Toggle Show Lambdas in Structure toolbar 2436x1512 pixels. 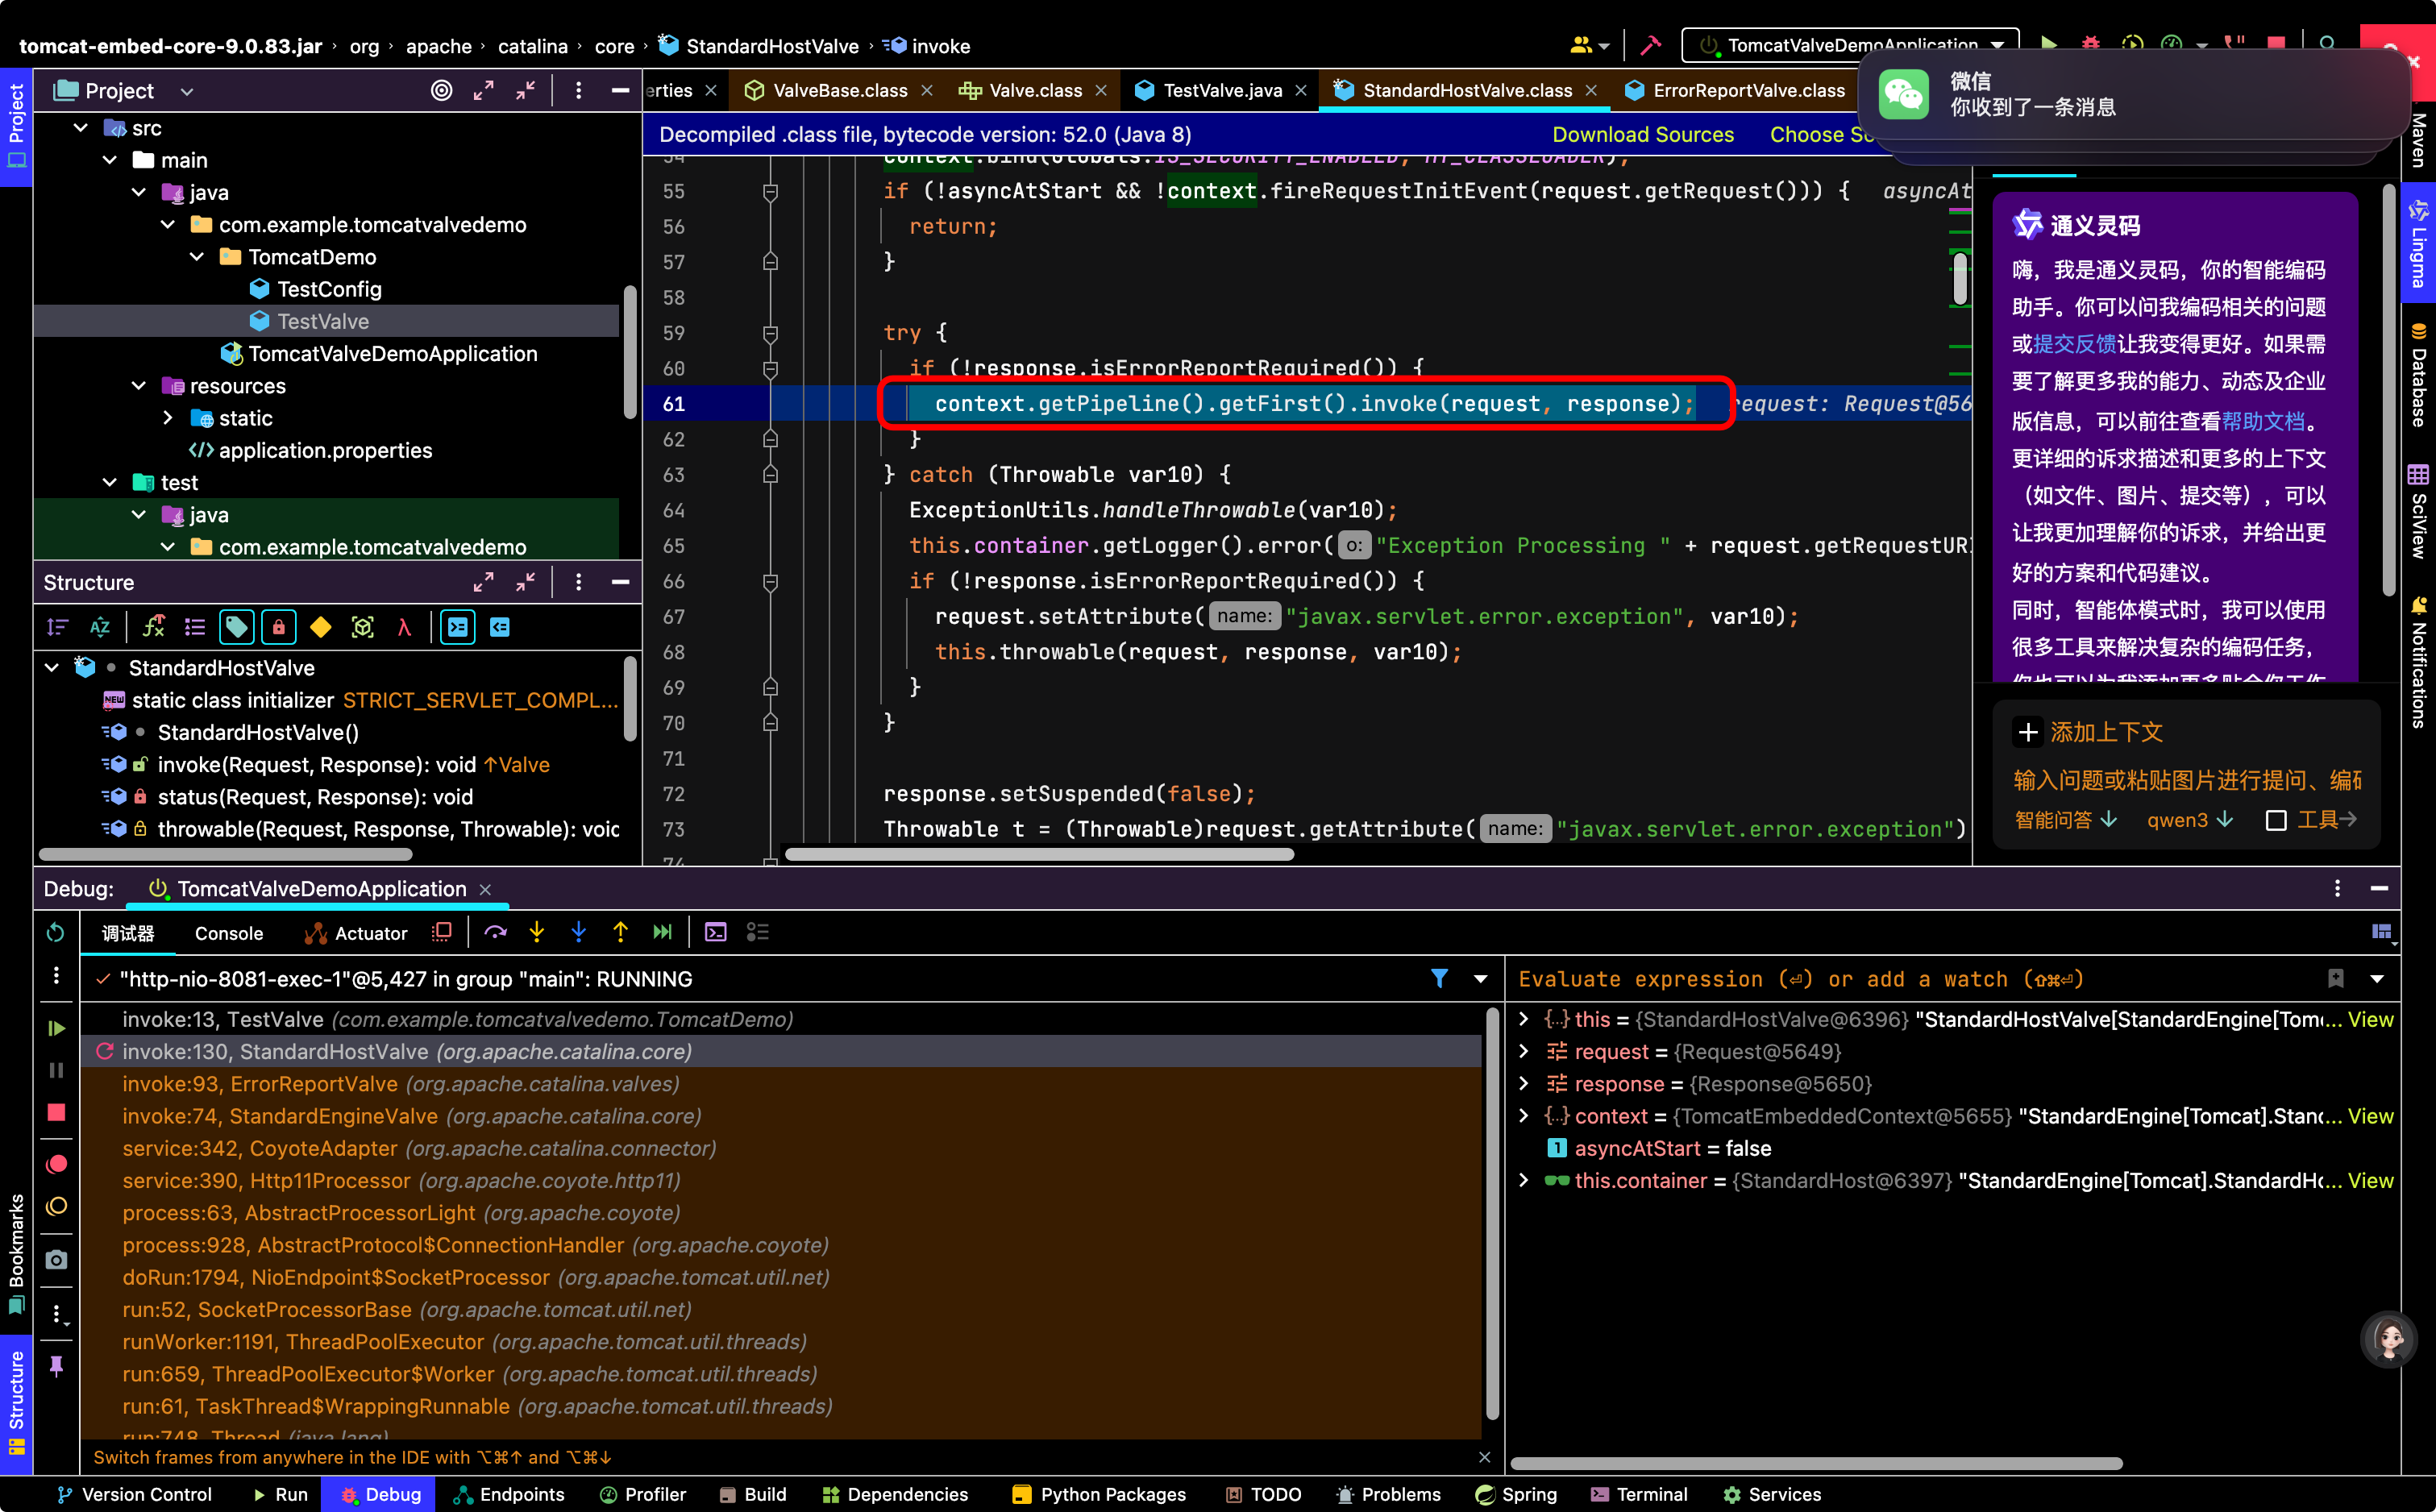tap(404, 627)
